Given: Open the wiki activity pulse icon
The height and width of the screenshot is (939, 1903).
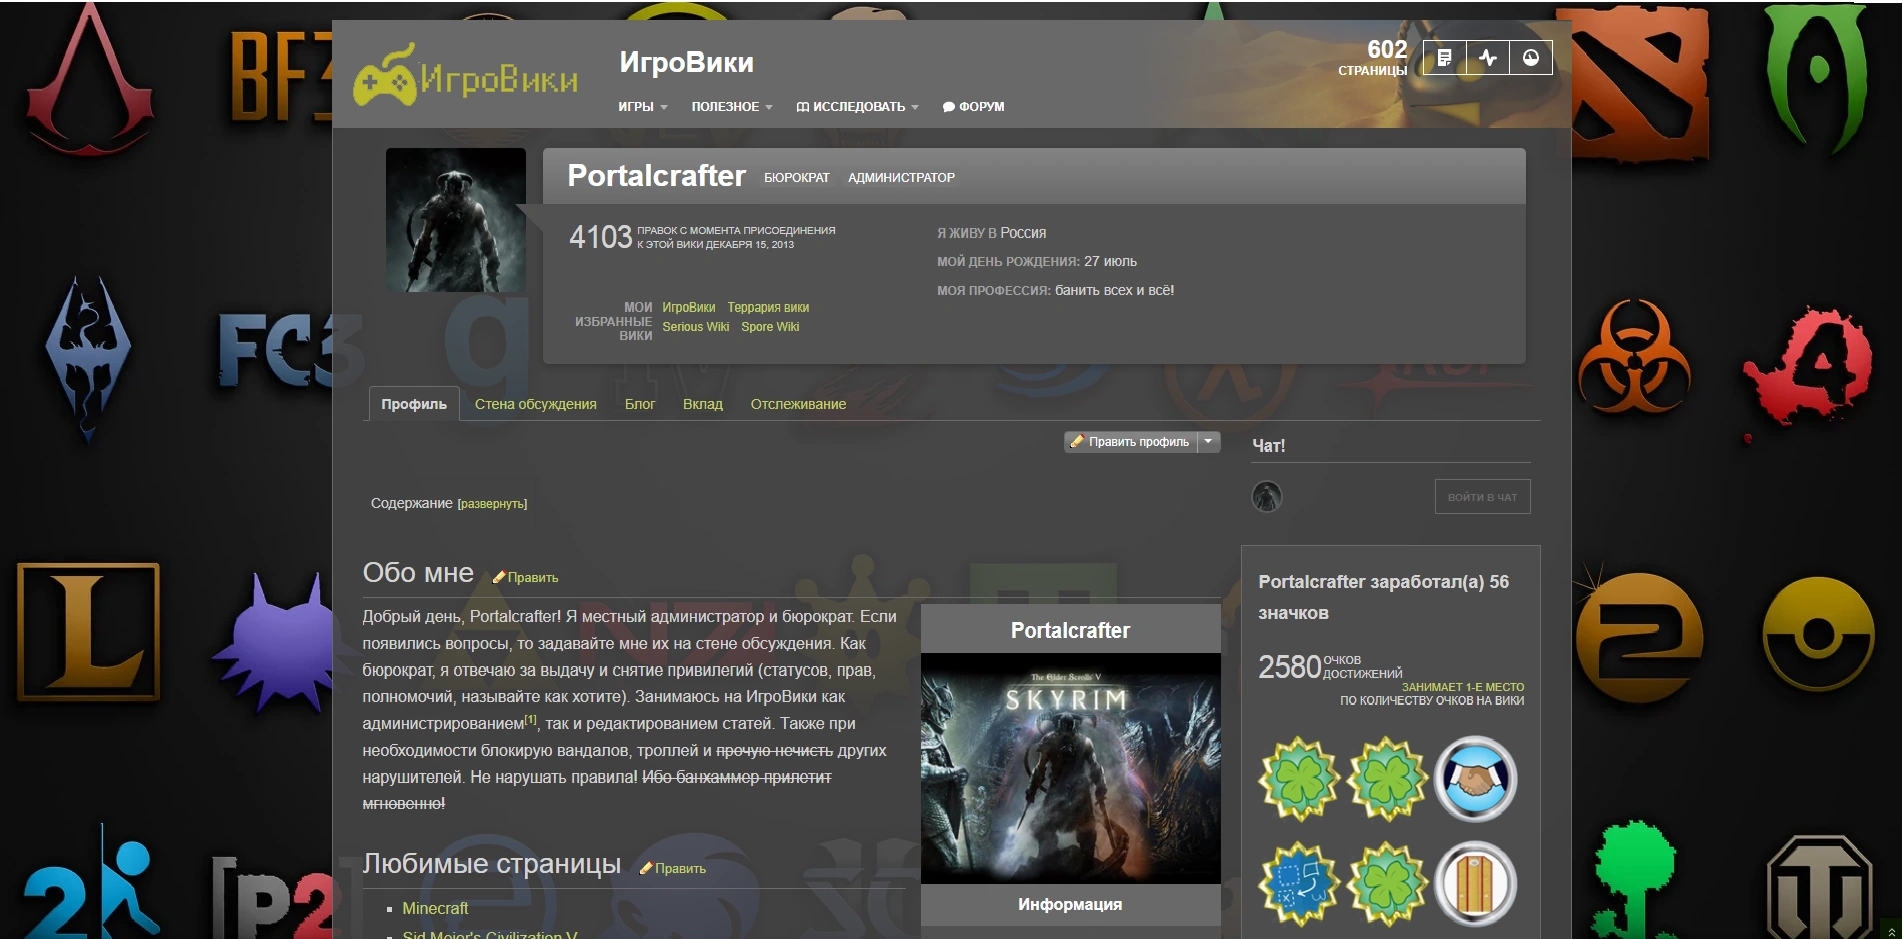Looking at the screenshot, I should 1488,58.
